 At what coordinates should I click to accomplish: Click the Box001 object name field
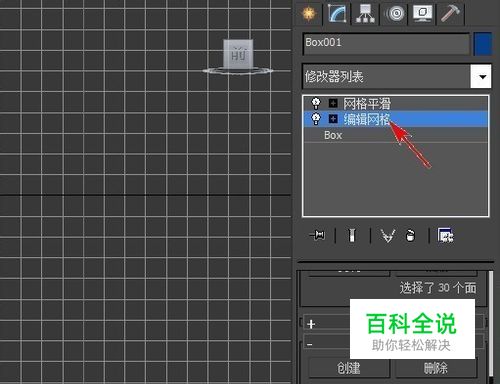click(x=386, y=43)
